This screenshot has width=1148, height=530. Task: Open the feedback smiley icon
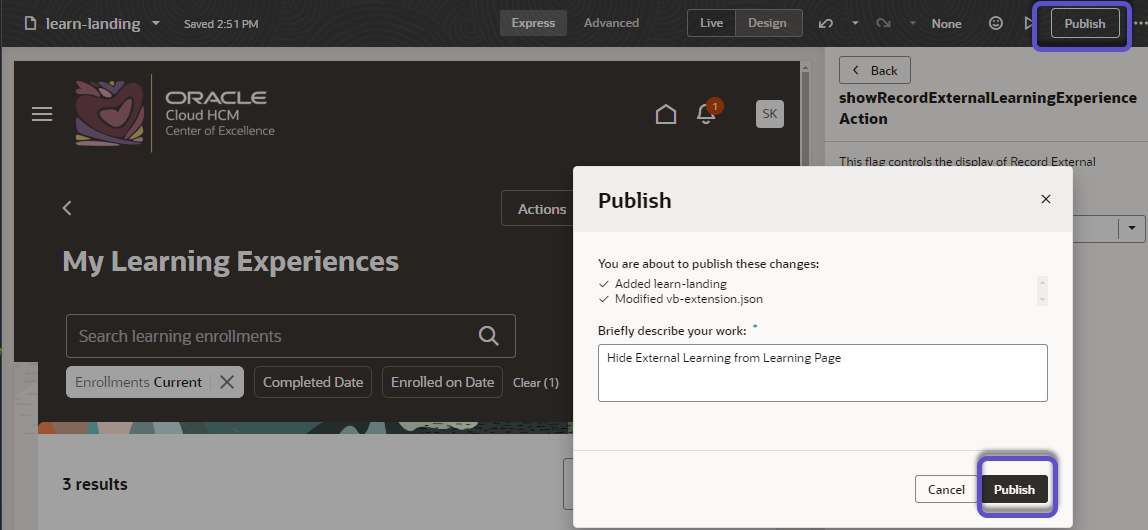click(996, 23)
